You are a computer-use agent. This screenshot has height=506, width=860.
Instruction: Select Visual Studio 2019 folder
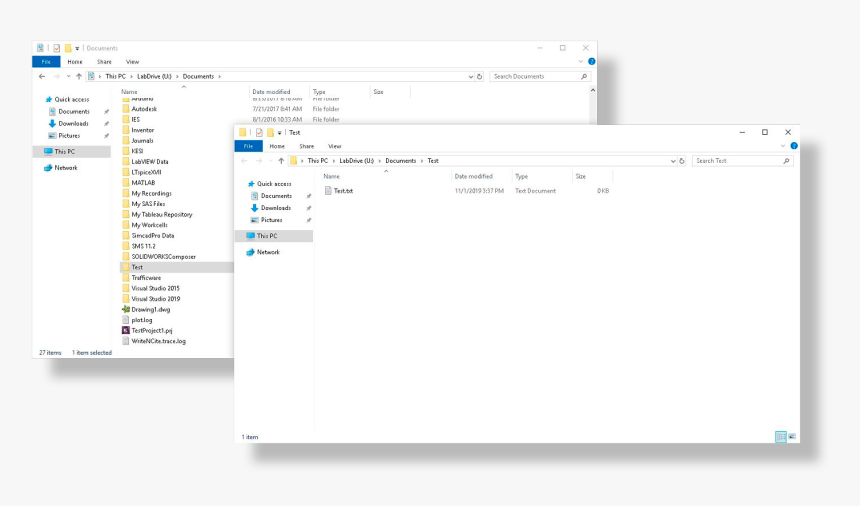pos(155,299)
